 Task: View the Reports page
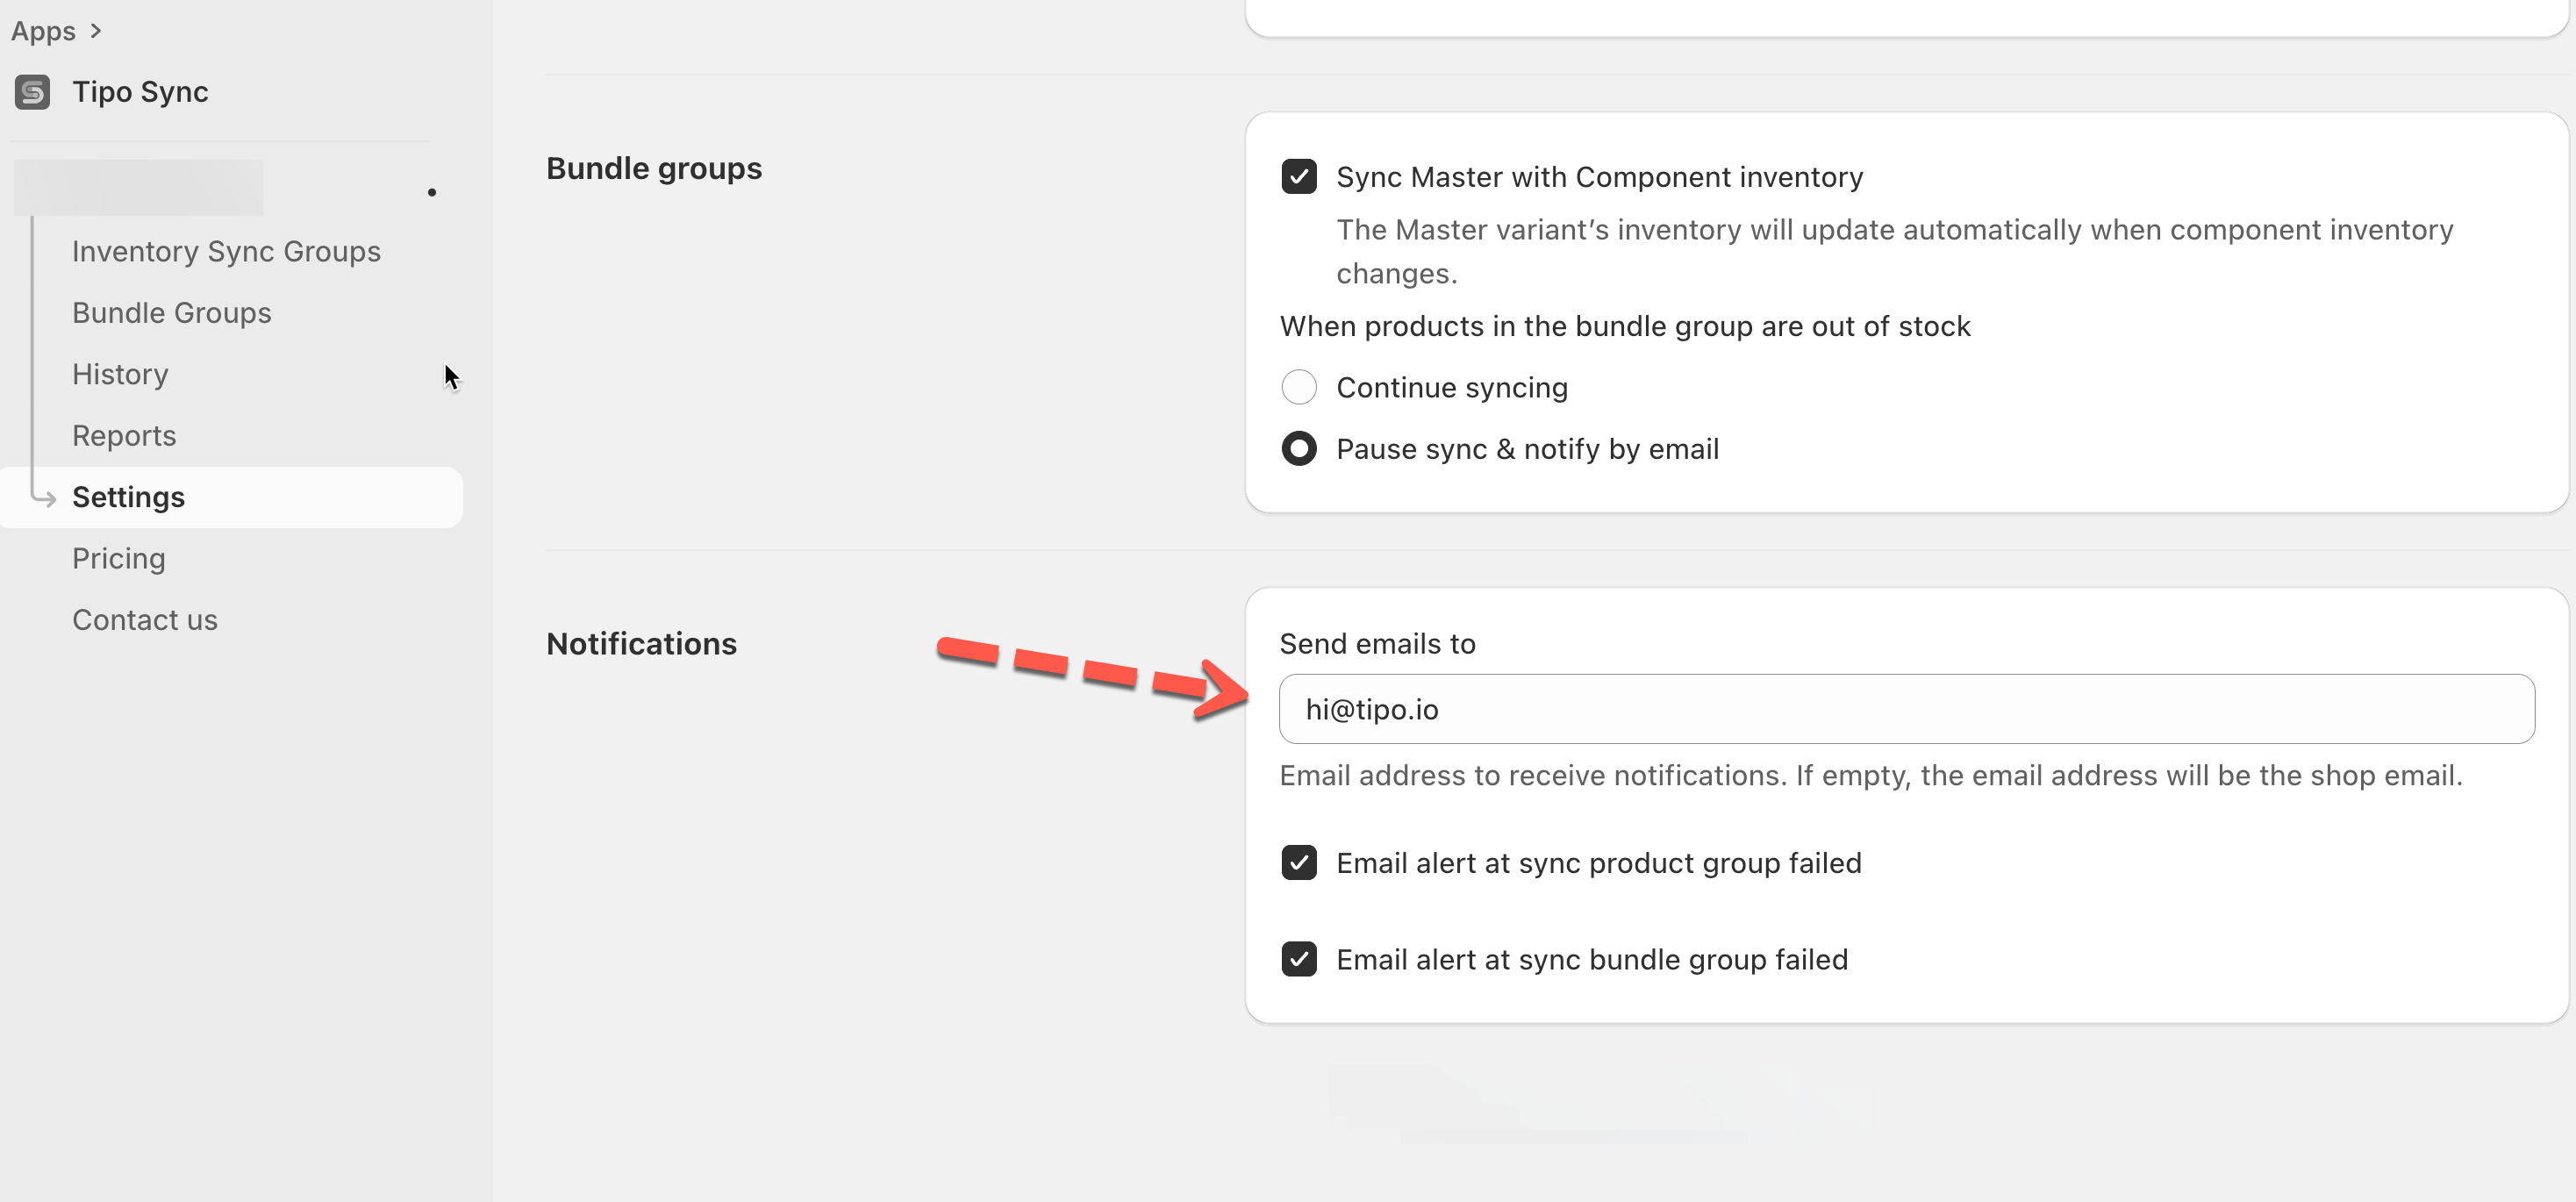pyautogui.click(x=124, y=436)
